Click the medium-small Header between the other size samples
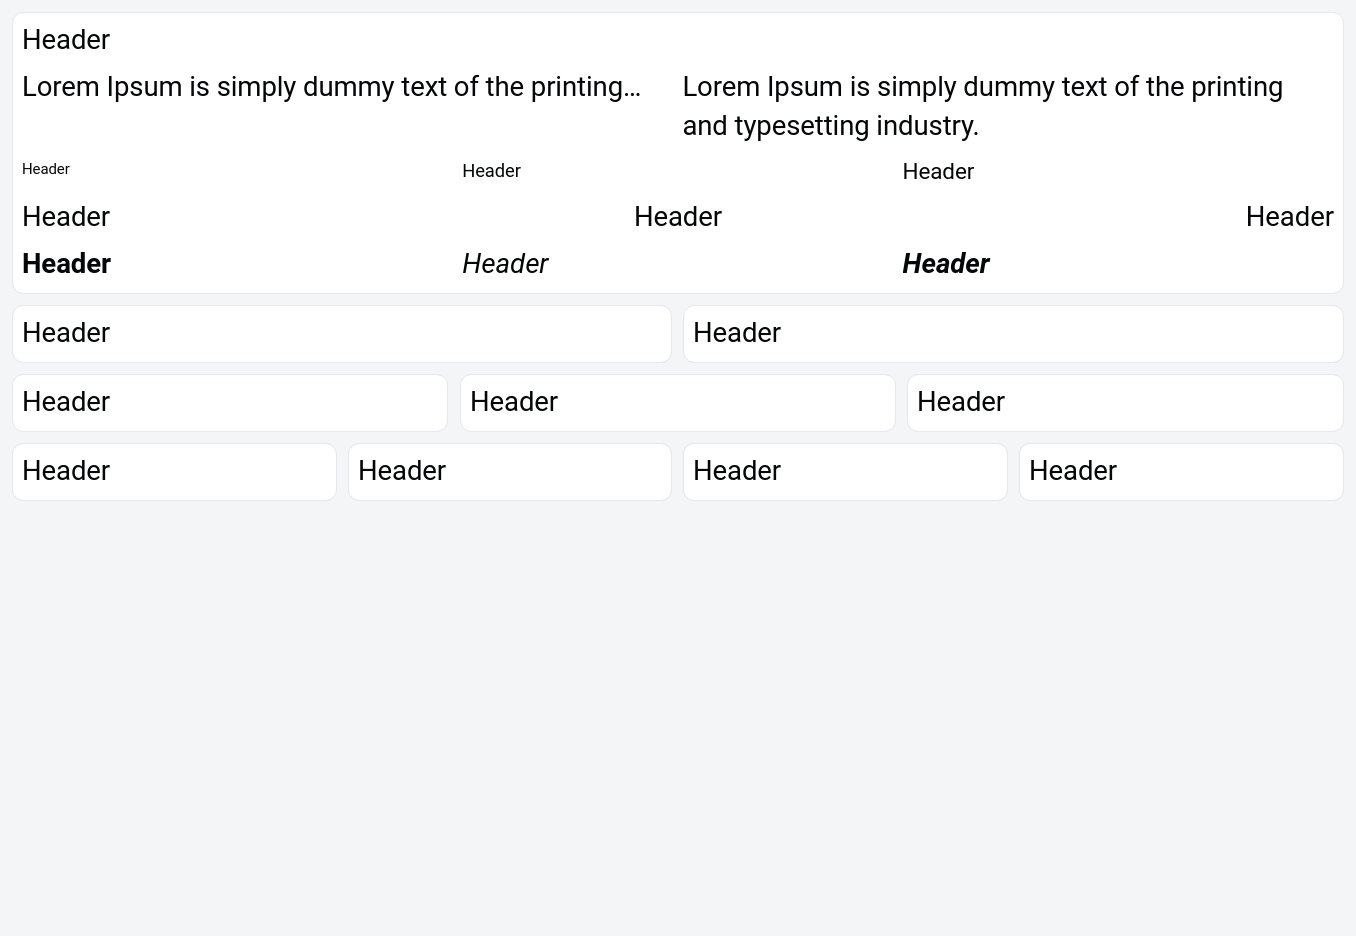The height and width of the screenshot is (936, 1356). coord(491,171)
